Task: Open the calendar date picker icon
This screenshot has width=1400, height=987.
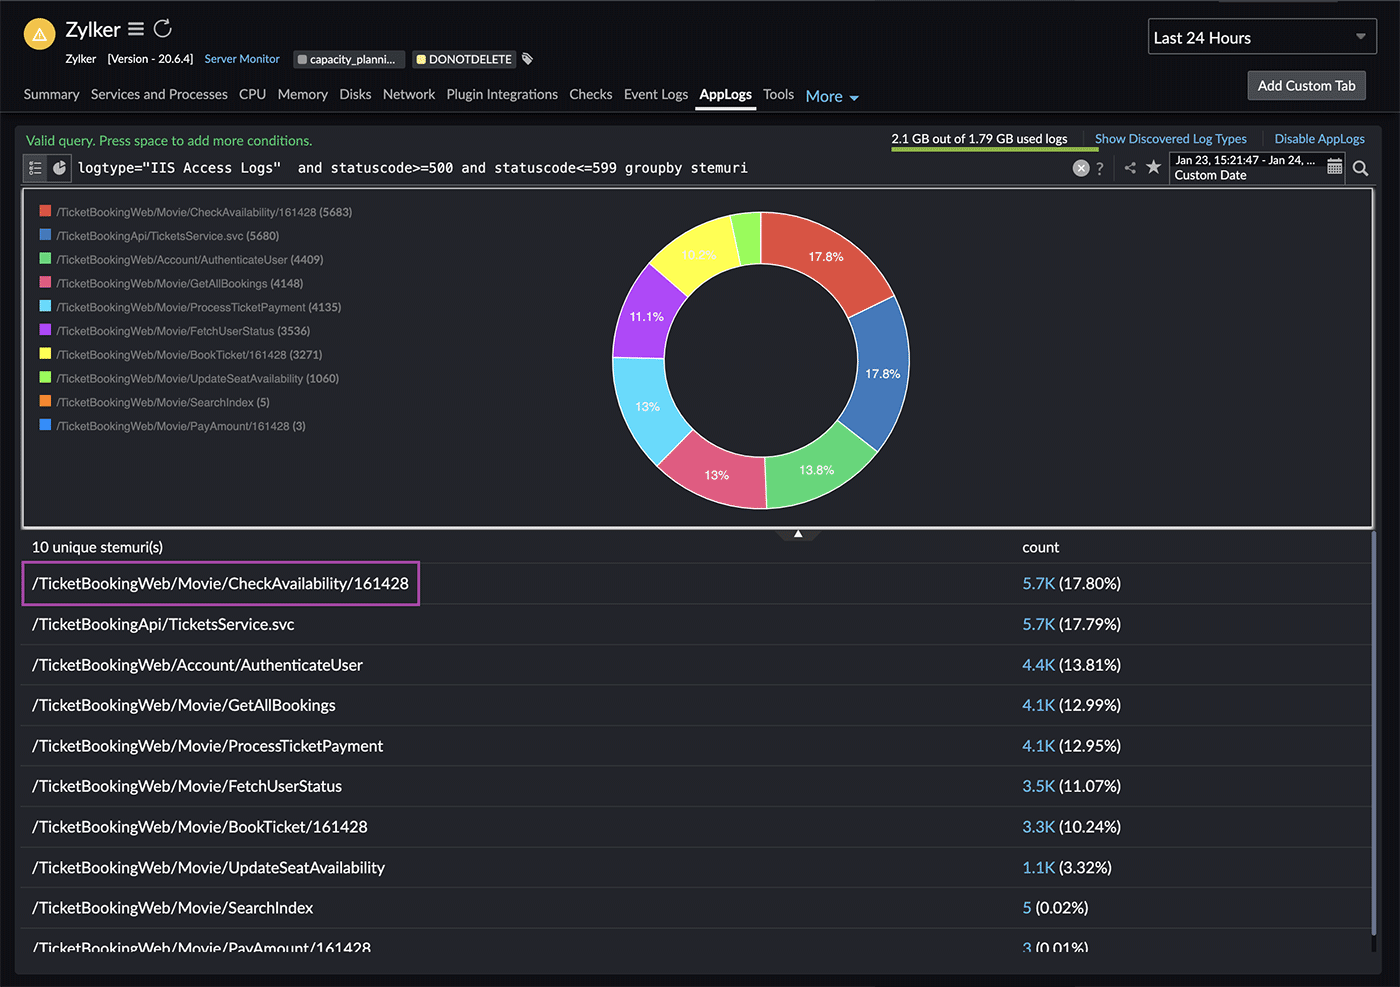Action: [1334, 167]
